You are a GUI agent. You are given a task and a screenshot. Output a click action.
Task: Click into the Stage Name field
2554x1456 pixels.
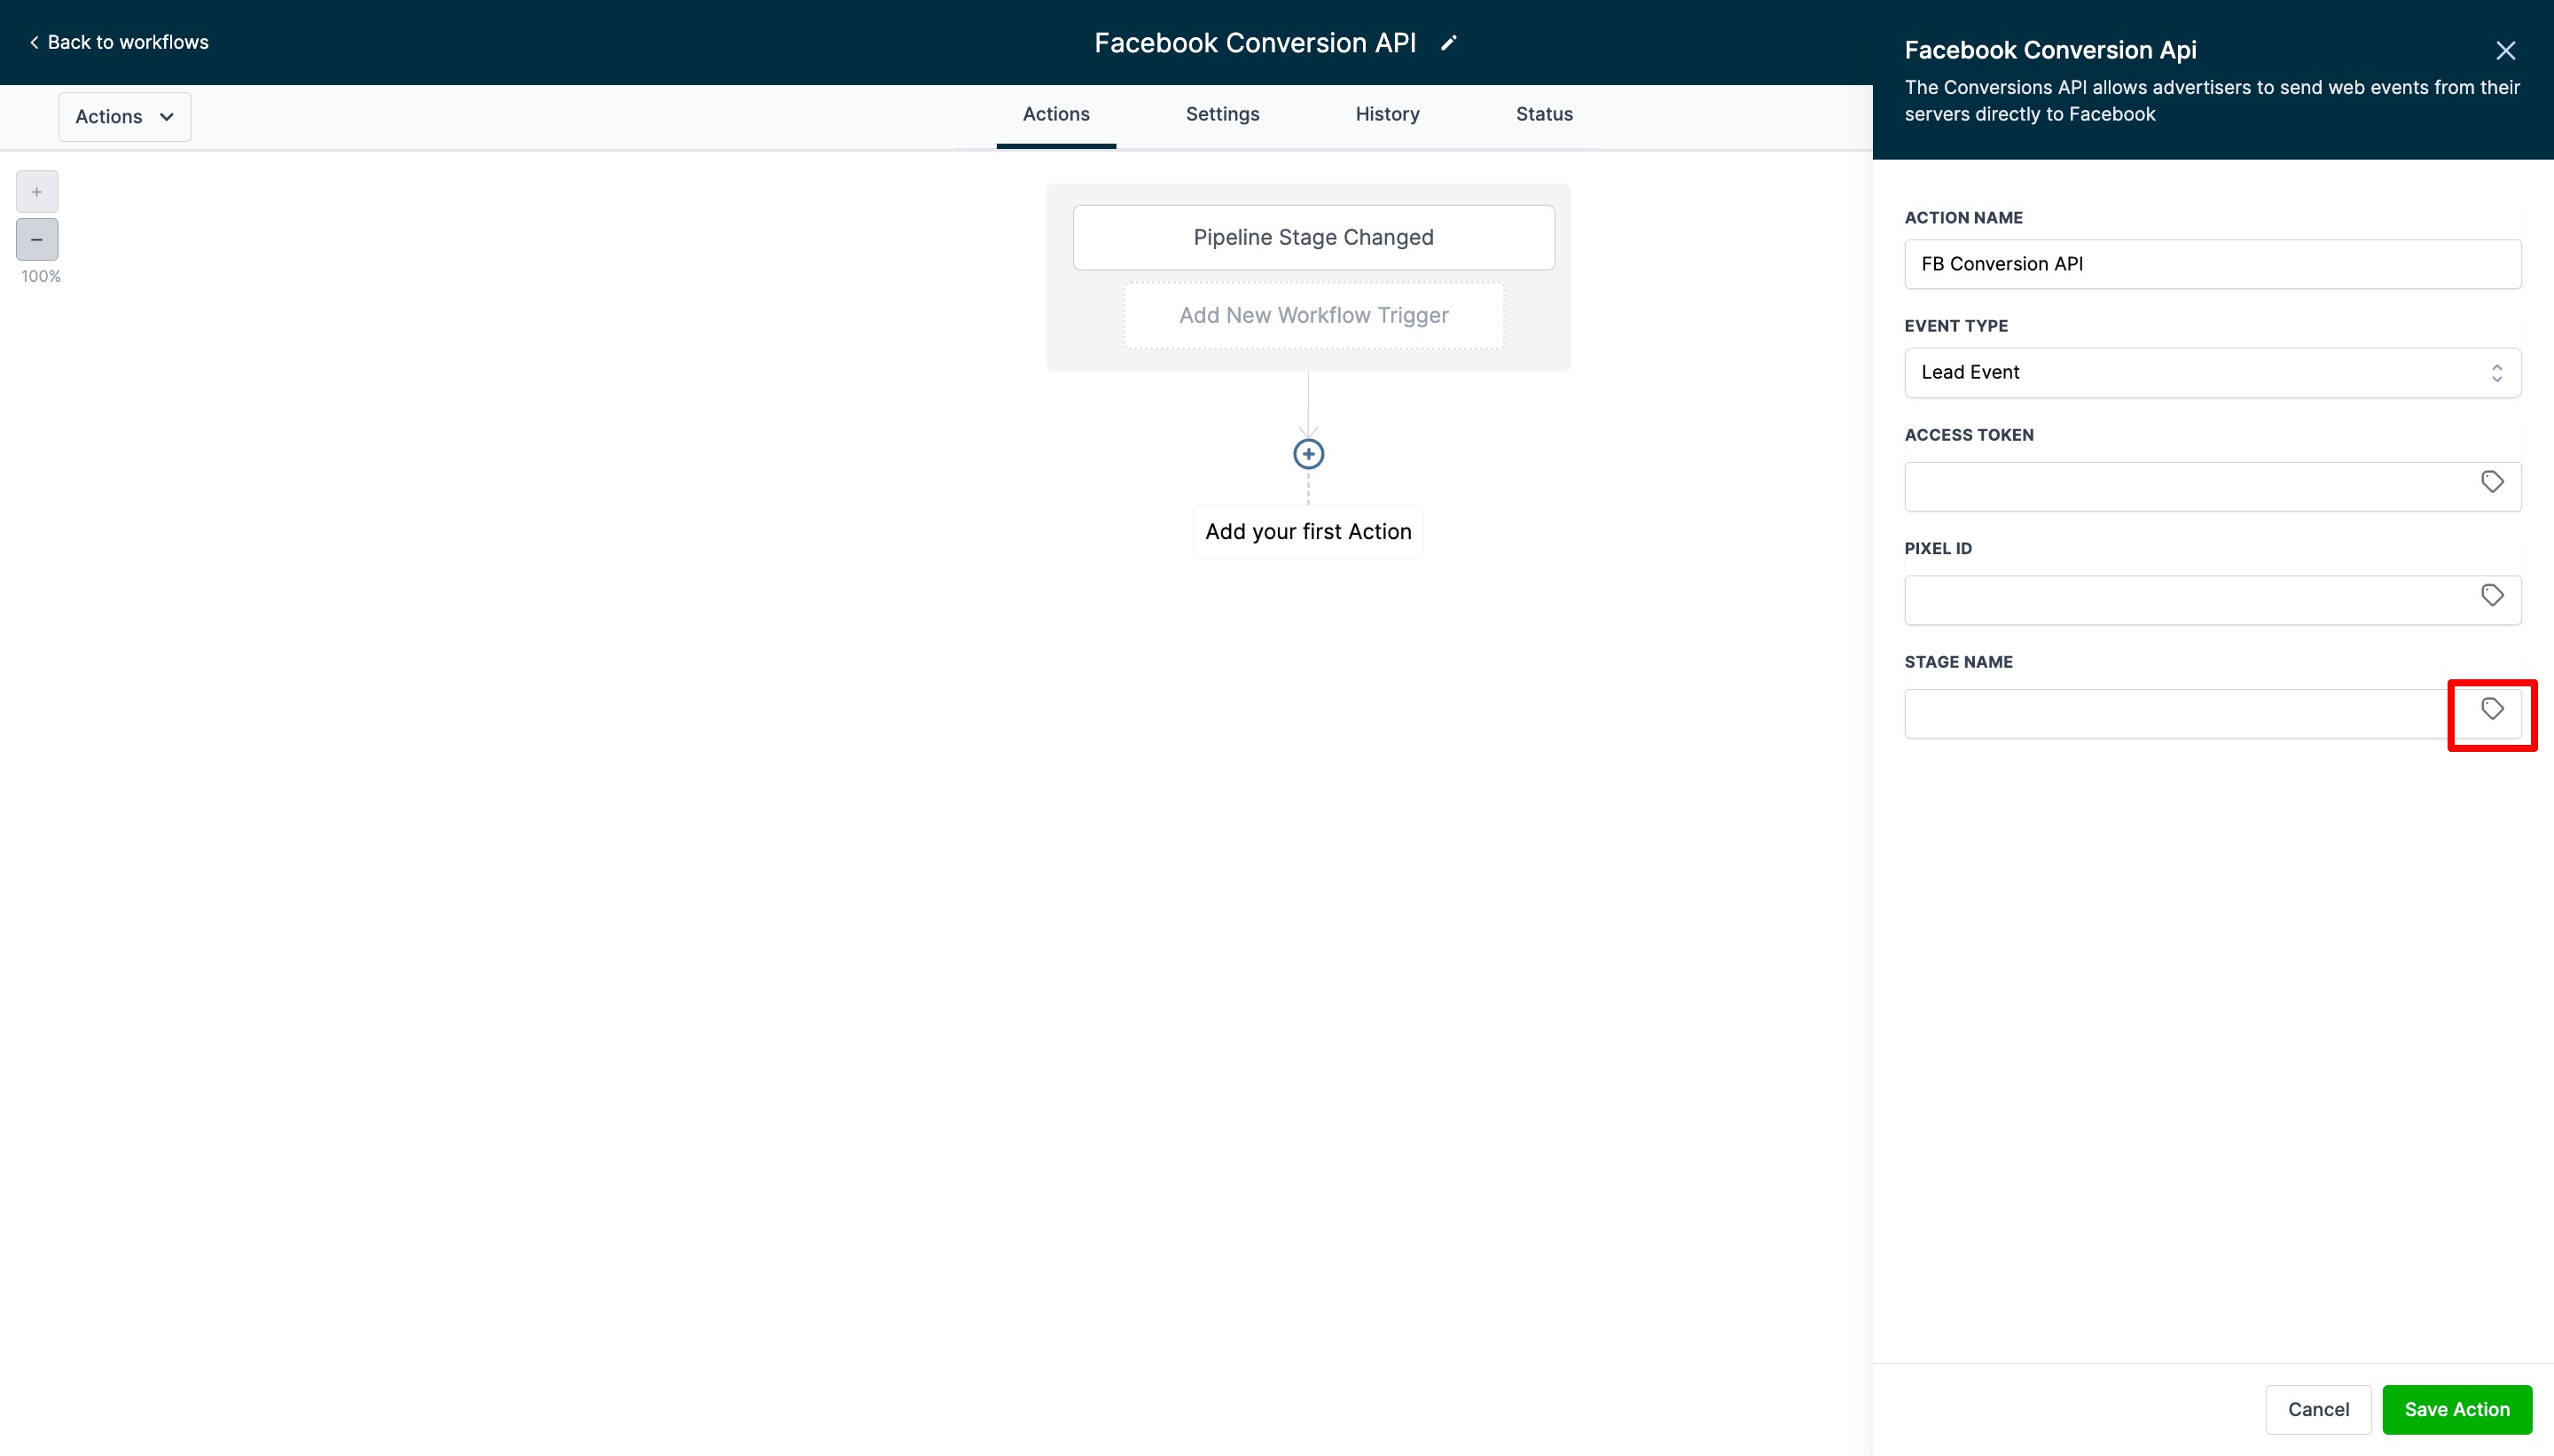pos(2170,714)
